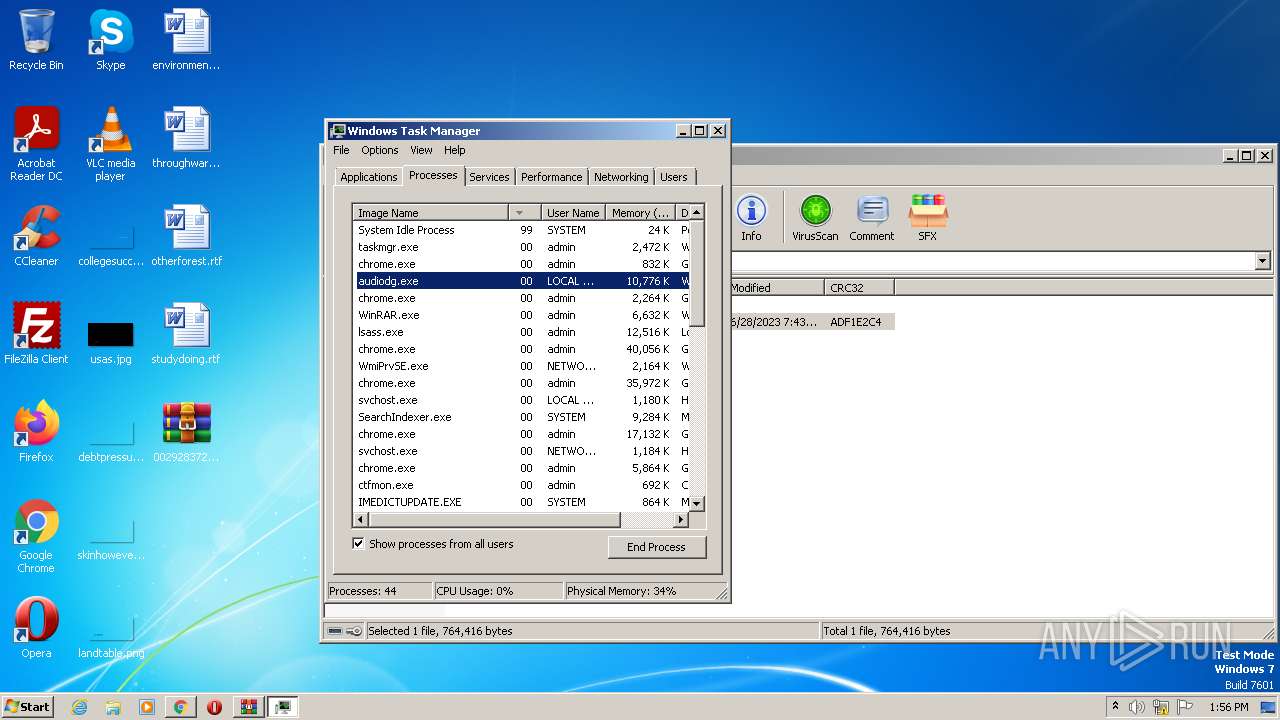Open the WinRAR address bar dropdown

tap(1262, 261)
